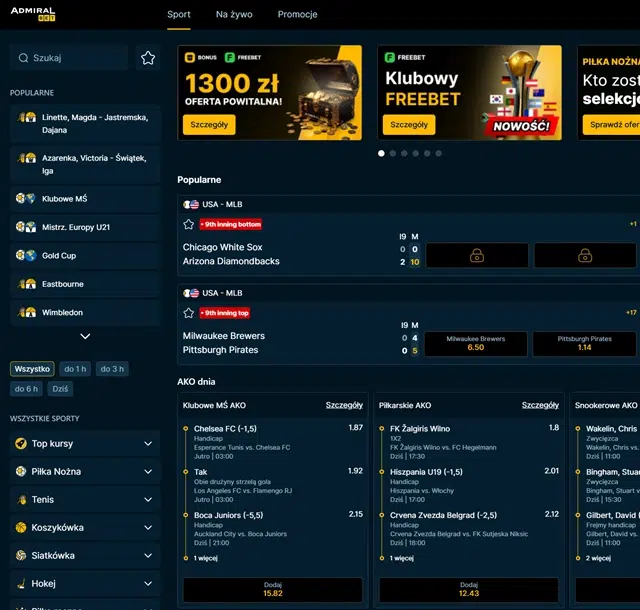Switch to the Na żywo tab

(x=234, y=15)
